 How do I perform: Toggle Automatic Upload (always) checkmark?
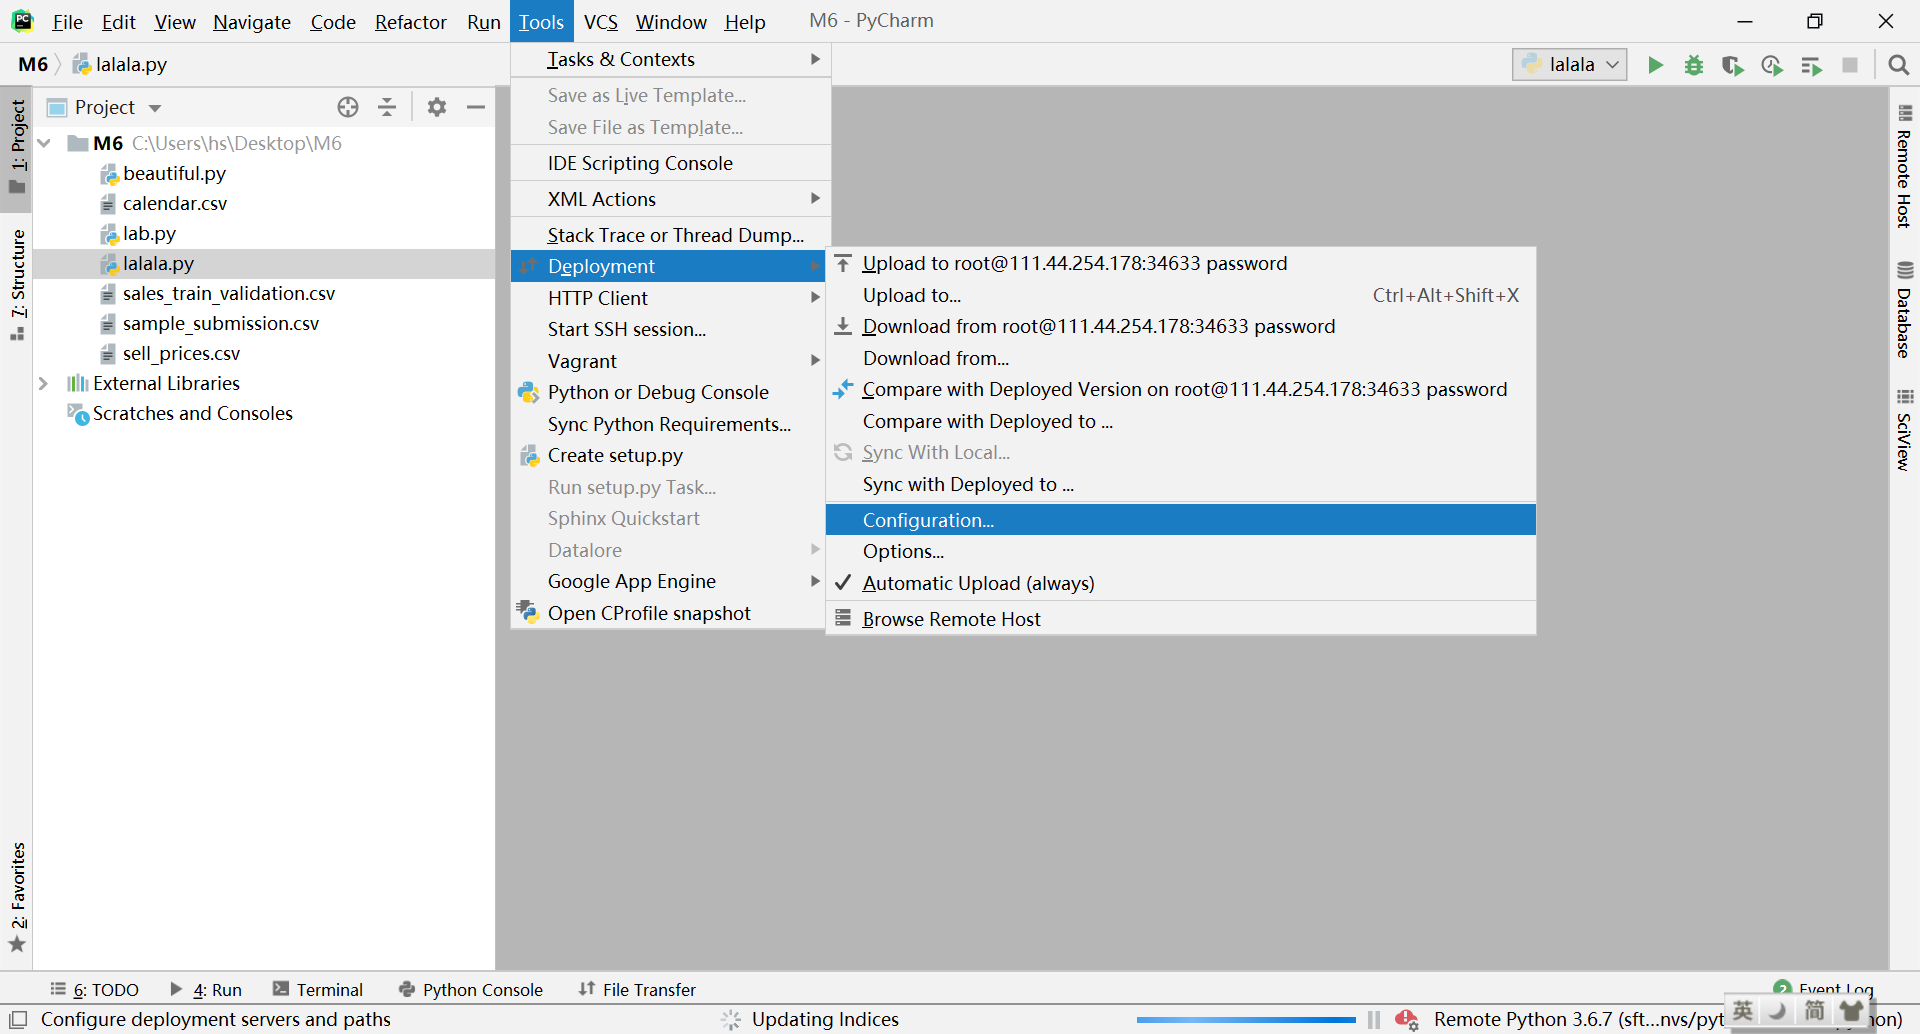coord(843,582)
